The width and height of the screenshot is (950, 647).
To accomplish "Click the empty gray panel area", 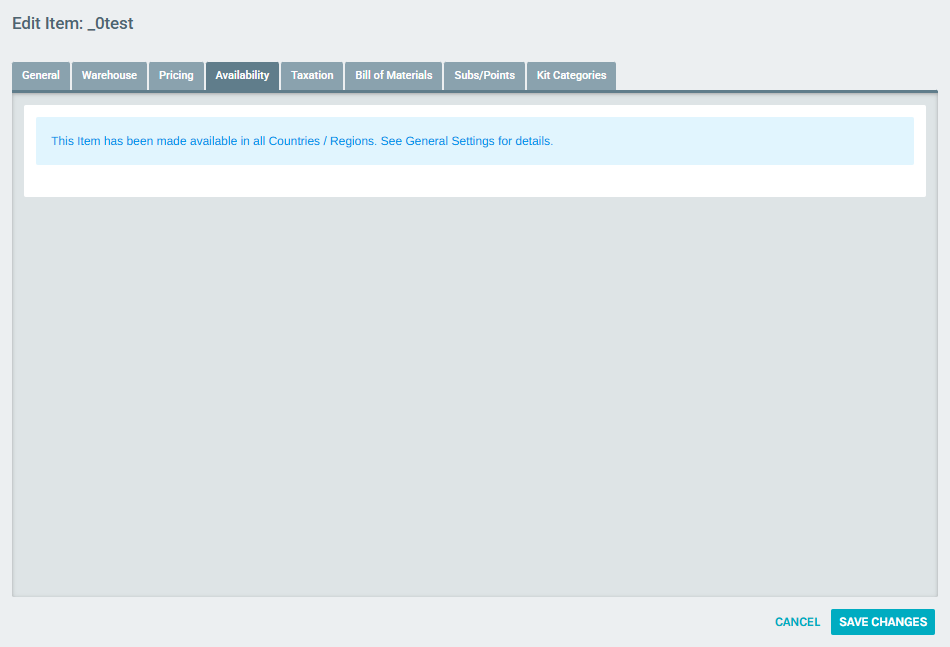I will pos(475,400).
